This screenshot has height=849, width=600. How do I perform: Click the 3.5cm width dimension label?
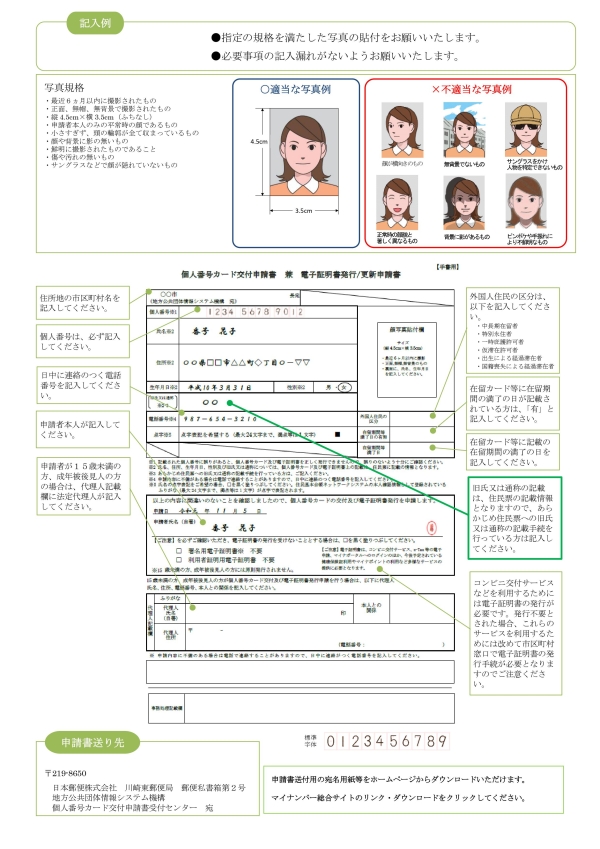coord(303,211)
